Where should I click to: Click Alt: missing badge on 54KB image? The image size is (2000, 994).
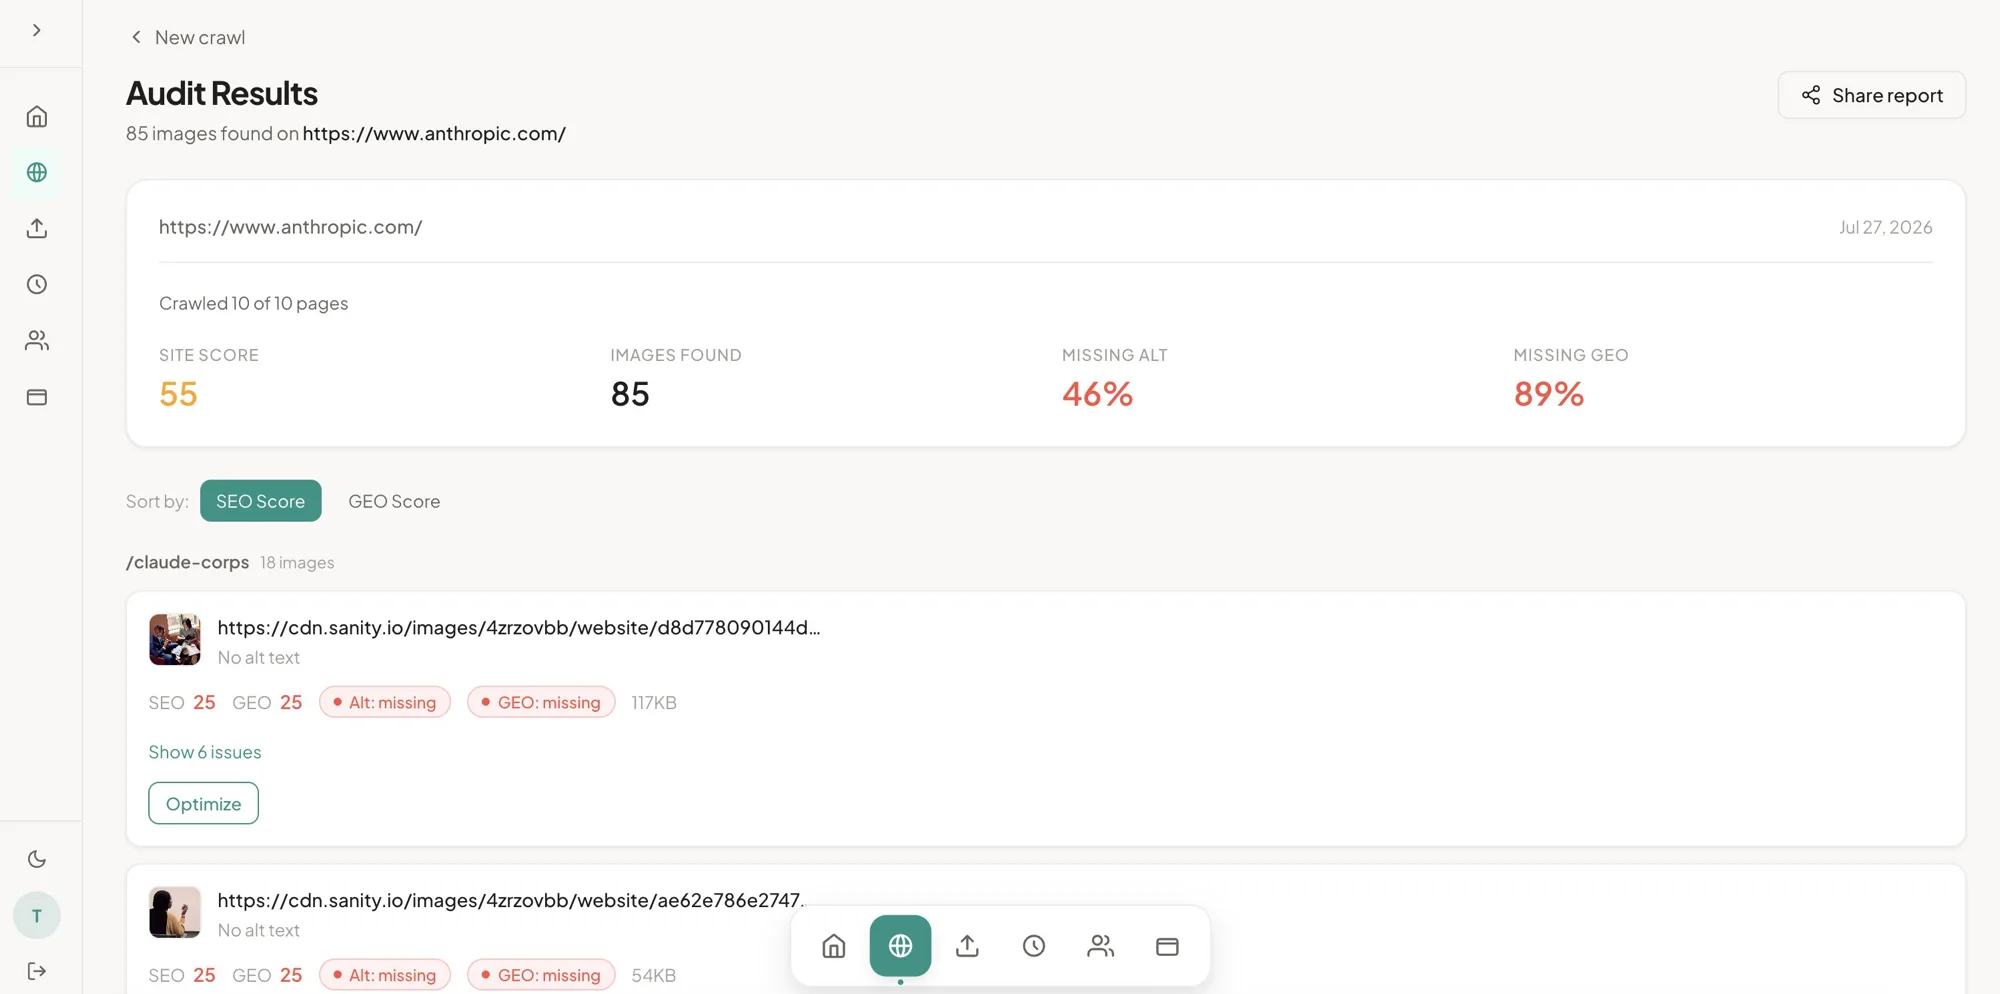[385, 975]
